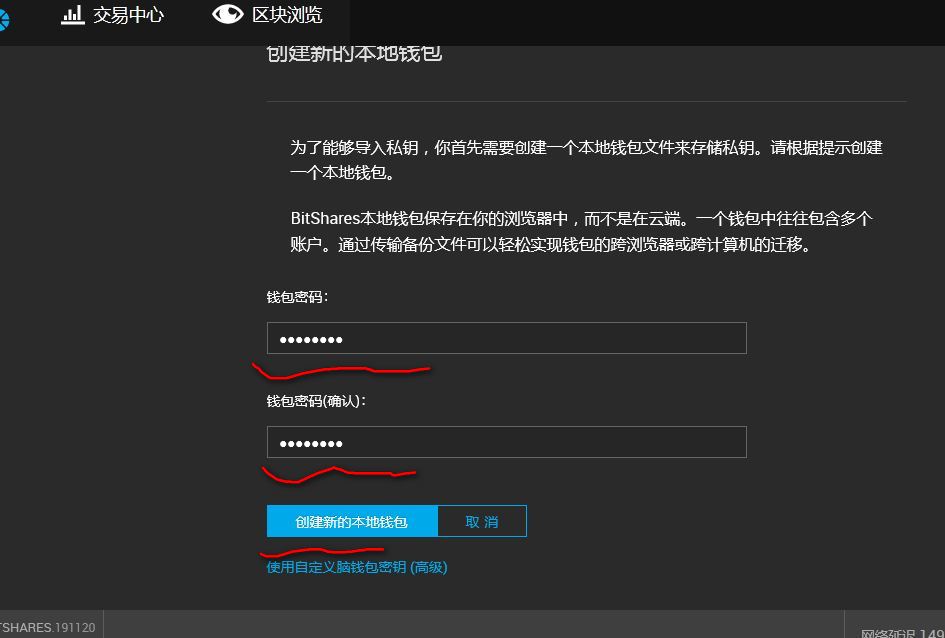
Task: Focus the 钱包密码 password input field
Action: [x=506, y=338]
